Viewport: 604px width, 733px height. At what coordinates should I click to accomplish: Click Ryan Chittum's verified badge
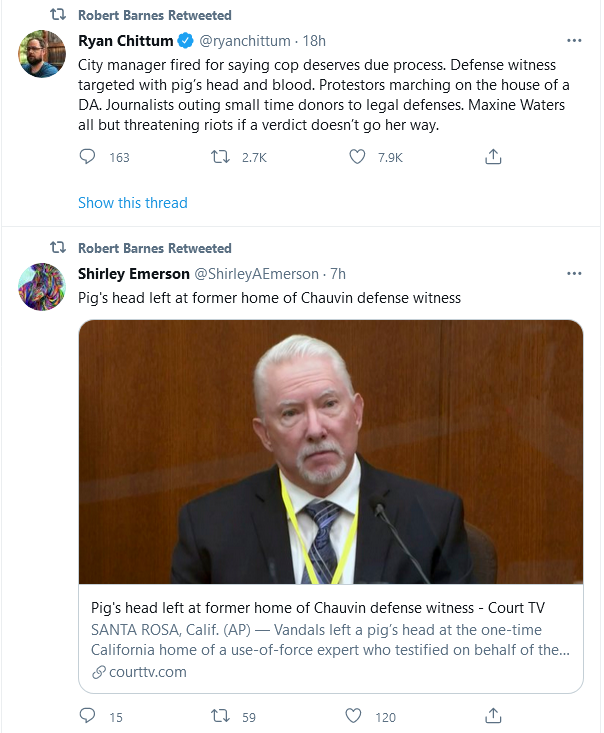click(x=186, y=41)
